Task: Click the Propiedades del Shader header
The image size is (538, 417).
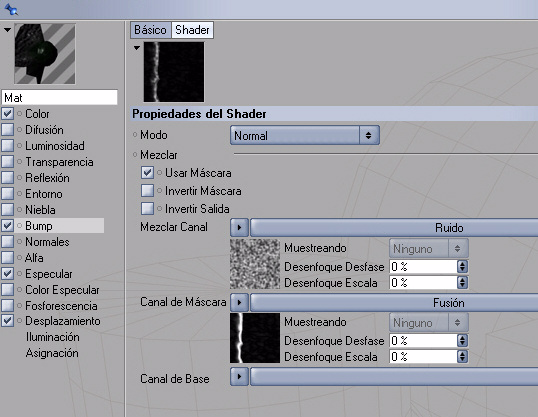Action: (334, 114)
